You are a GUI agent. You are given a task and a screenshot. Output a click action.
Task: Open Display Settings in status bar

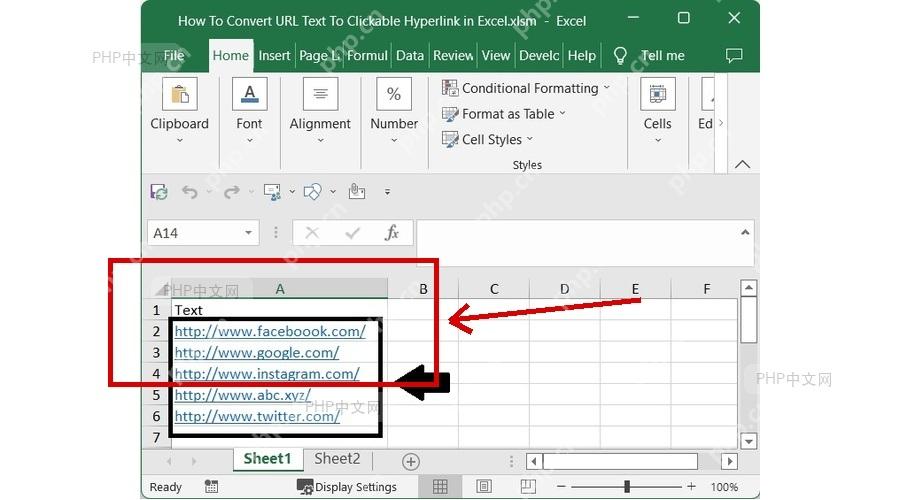point(347,487)
